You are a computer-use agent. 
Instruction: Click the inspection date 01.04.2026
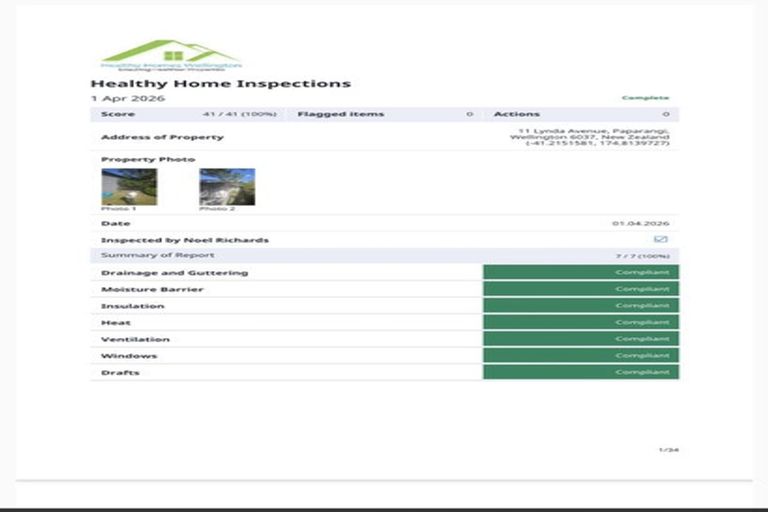point(641,223)
